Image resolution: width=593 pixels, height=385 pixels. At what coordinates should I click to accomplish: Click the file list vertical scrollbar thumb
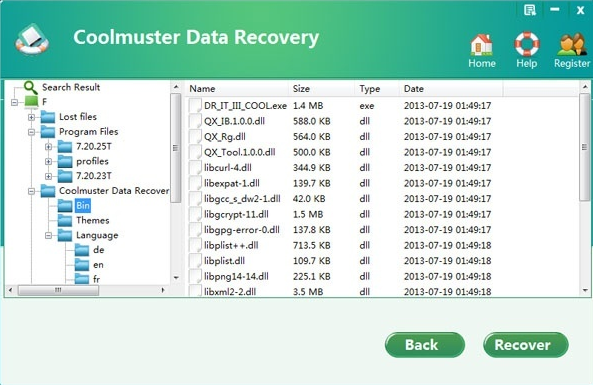tap(584, 147)
